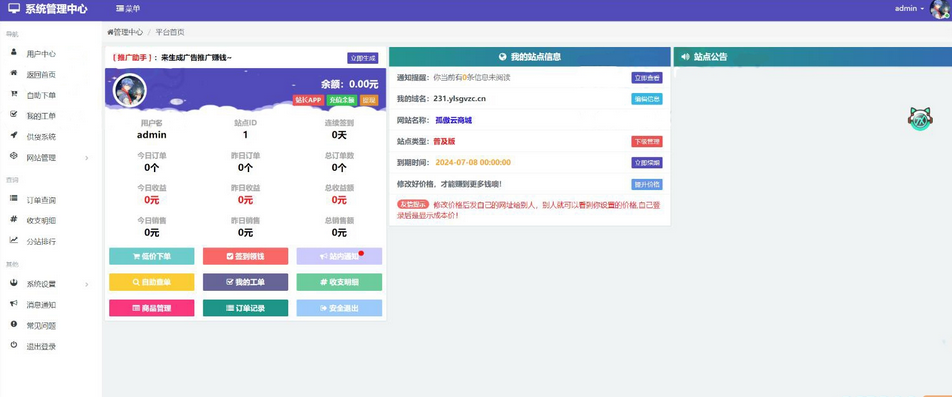Open the admin account dropdown
Viewport: 952px width, 397px height.
tap(910, 8)
